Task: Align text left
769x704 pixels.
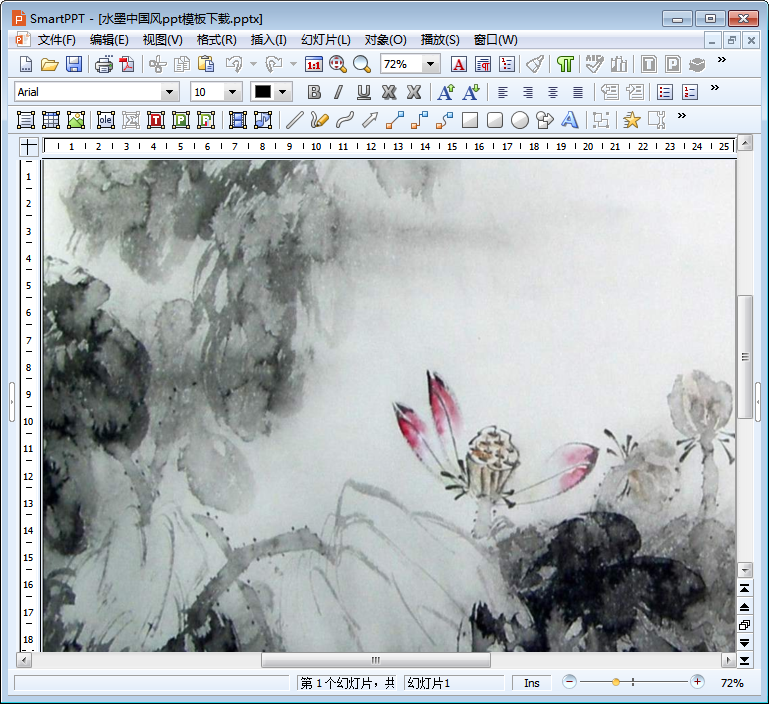Action: [x=503, y=92]
